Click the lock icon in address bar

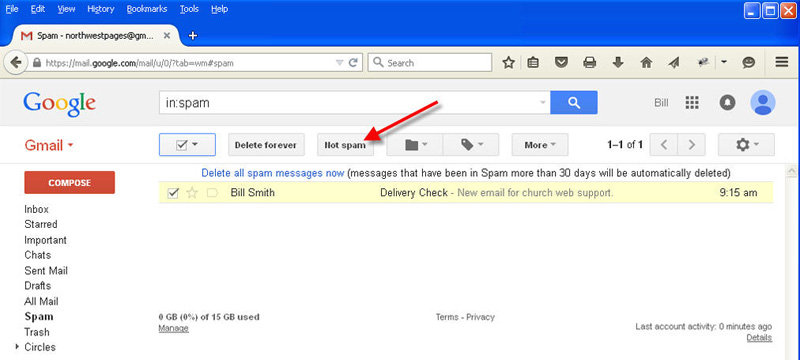36,63
